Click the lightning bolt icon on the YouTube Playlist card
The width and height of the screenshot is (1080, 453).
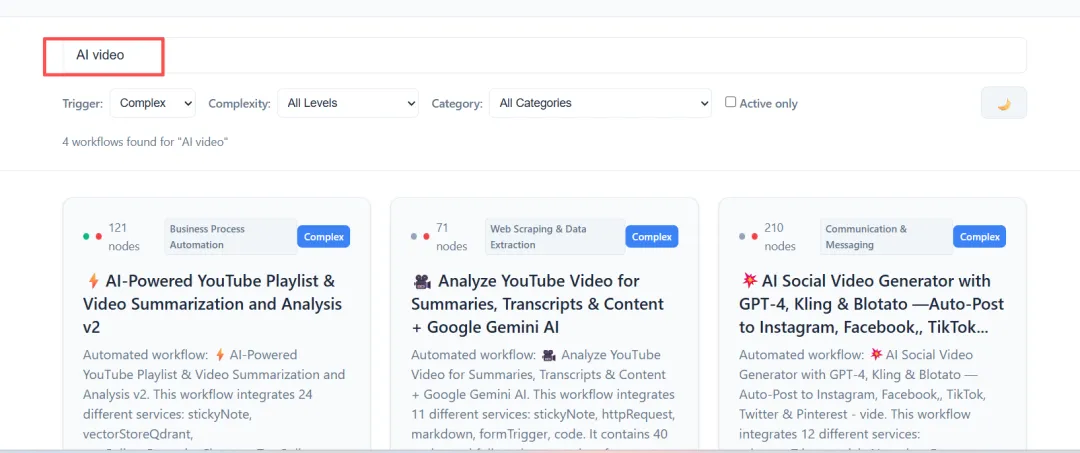pyautogui.click(x=93, y=282)
